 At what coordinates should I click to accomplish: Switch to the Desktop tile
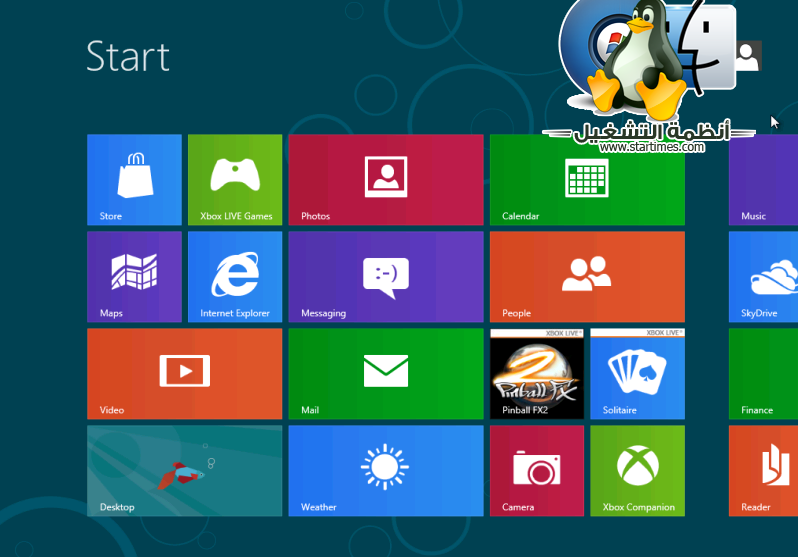point(184,471)
